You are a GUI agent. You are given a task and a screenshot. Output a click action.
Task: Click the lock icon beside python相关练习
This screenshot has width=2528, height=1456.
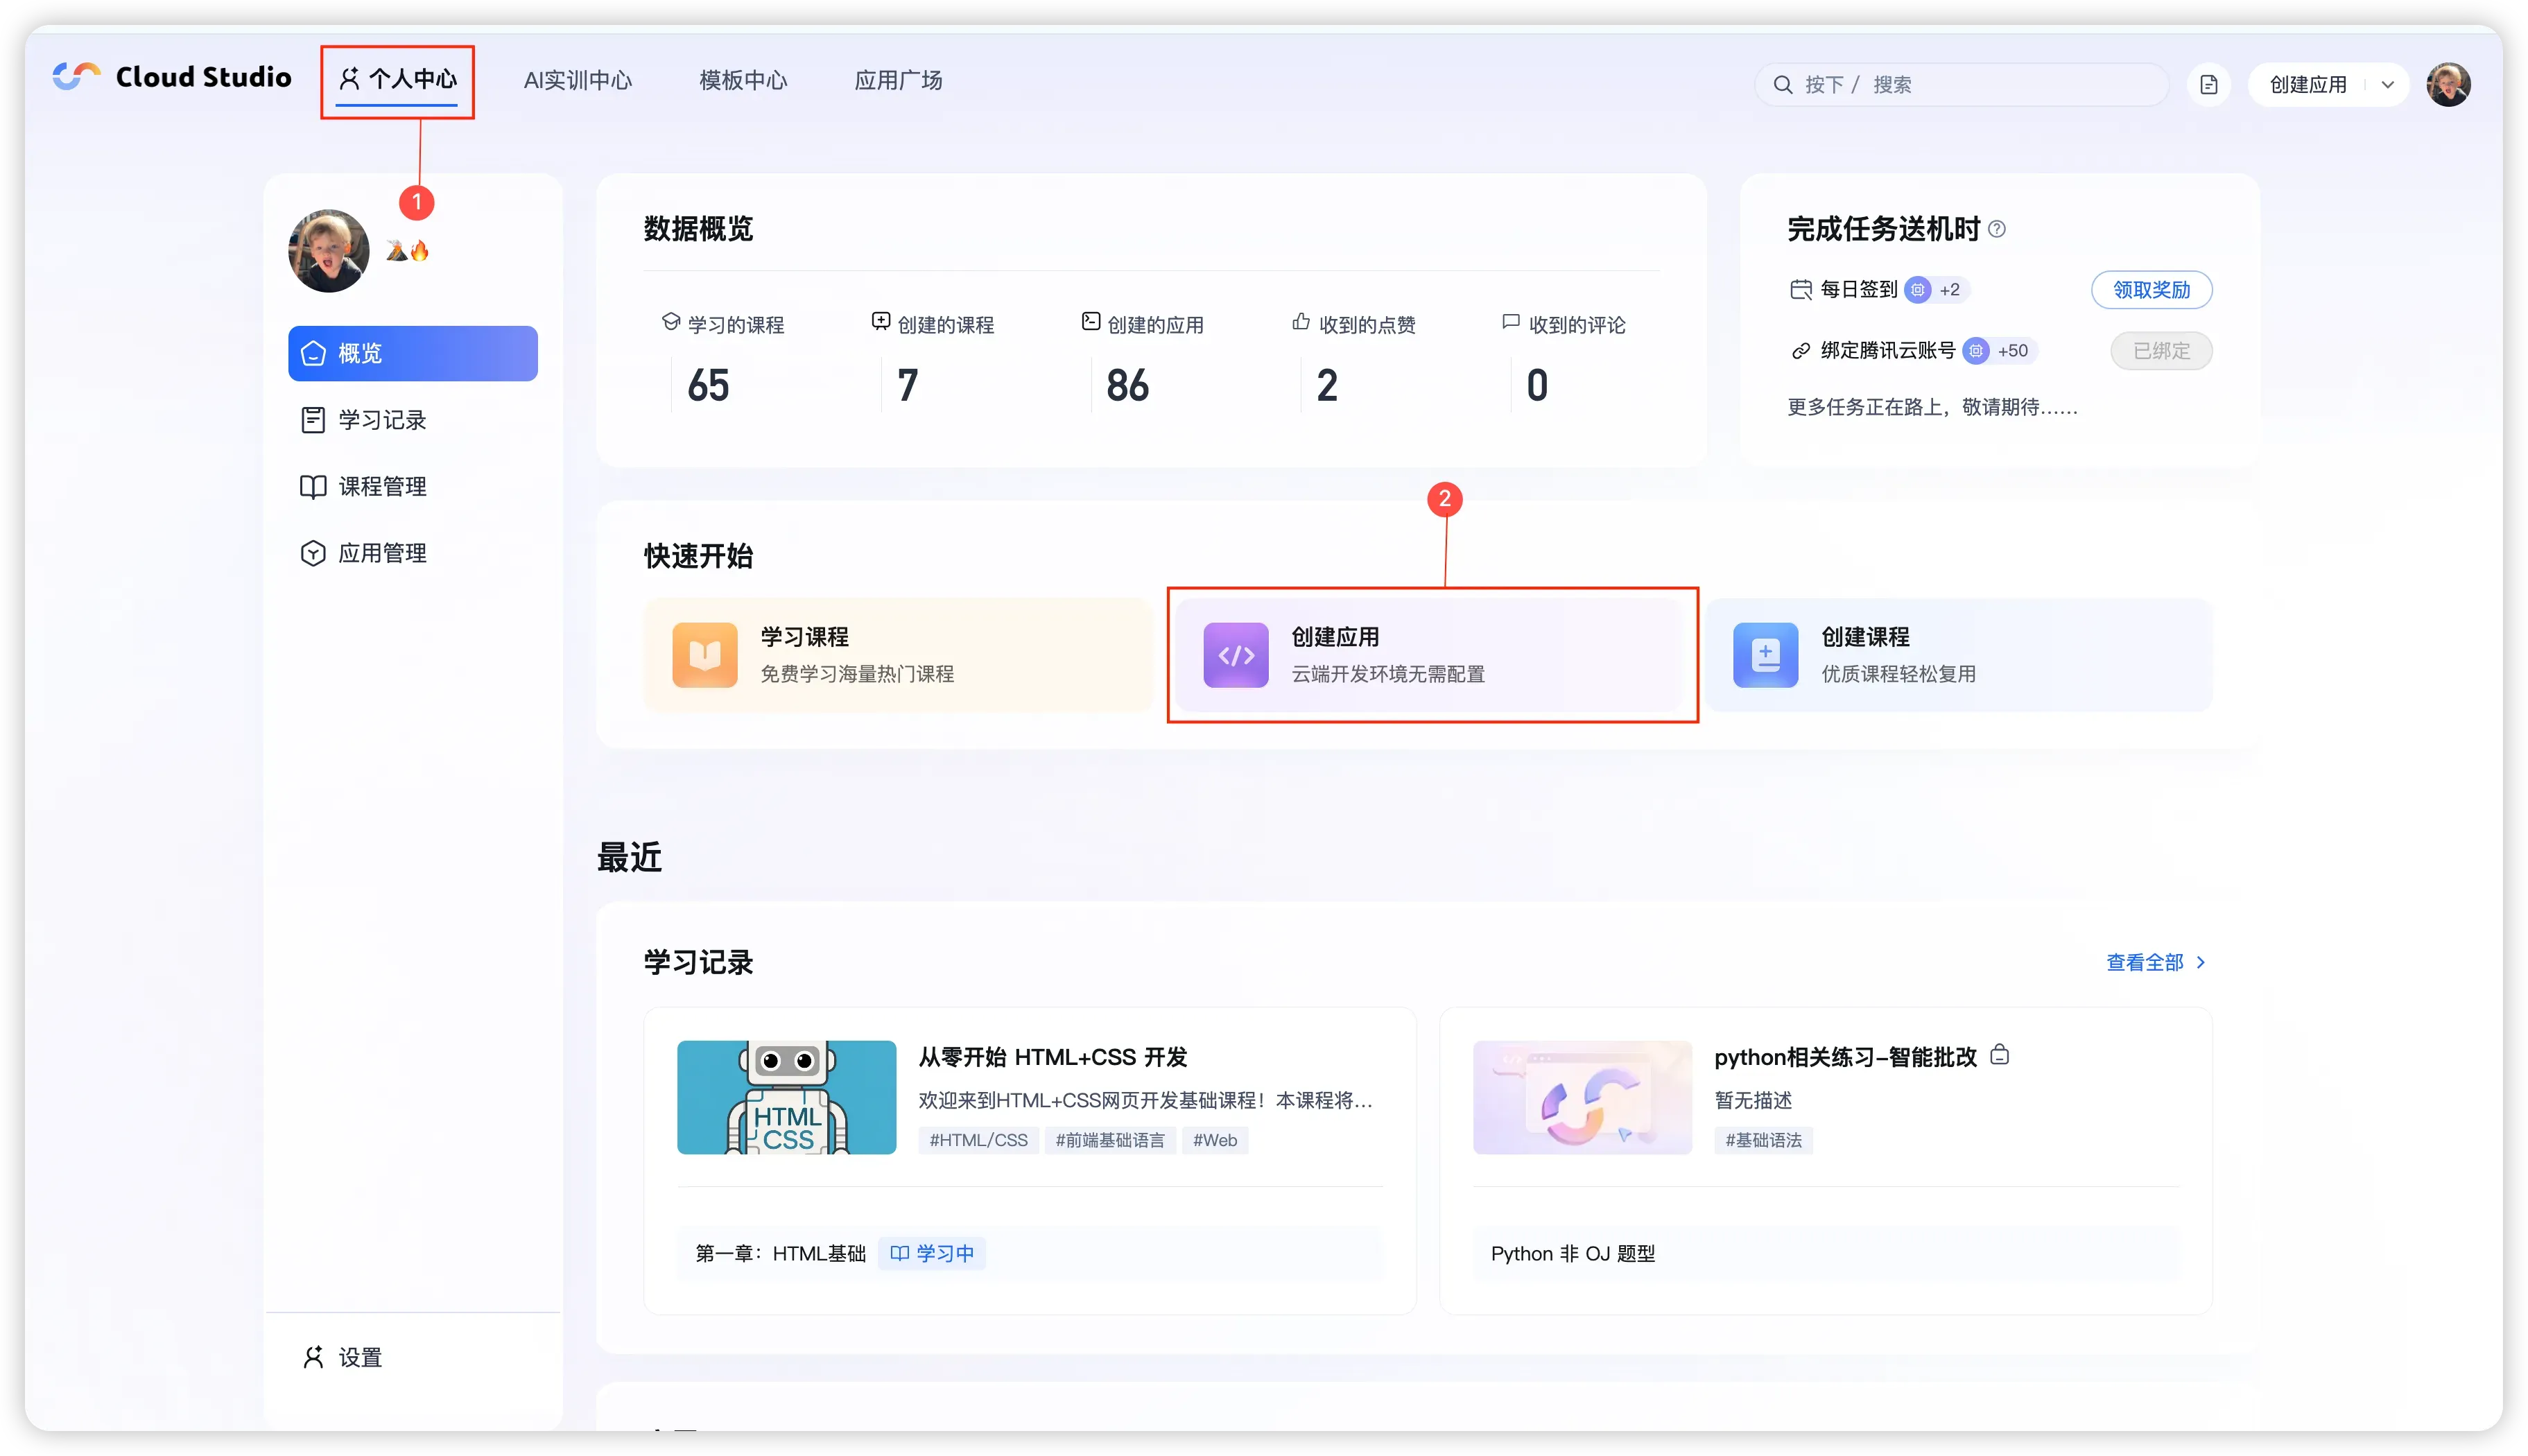2000,1055
